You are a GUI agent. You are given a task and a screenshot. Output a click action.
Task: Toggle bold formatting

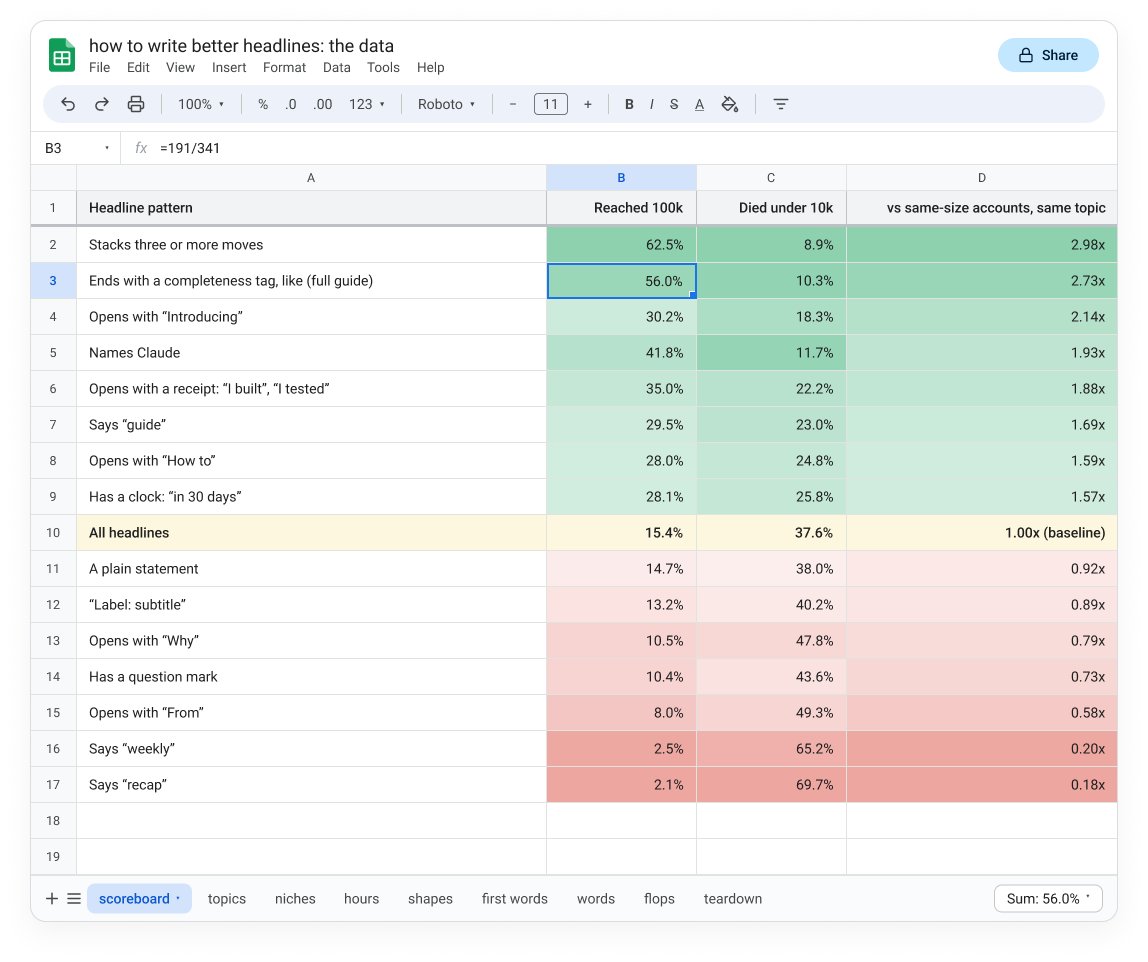(629, 104)
